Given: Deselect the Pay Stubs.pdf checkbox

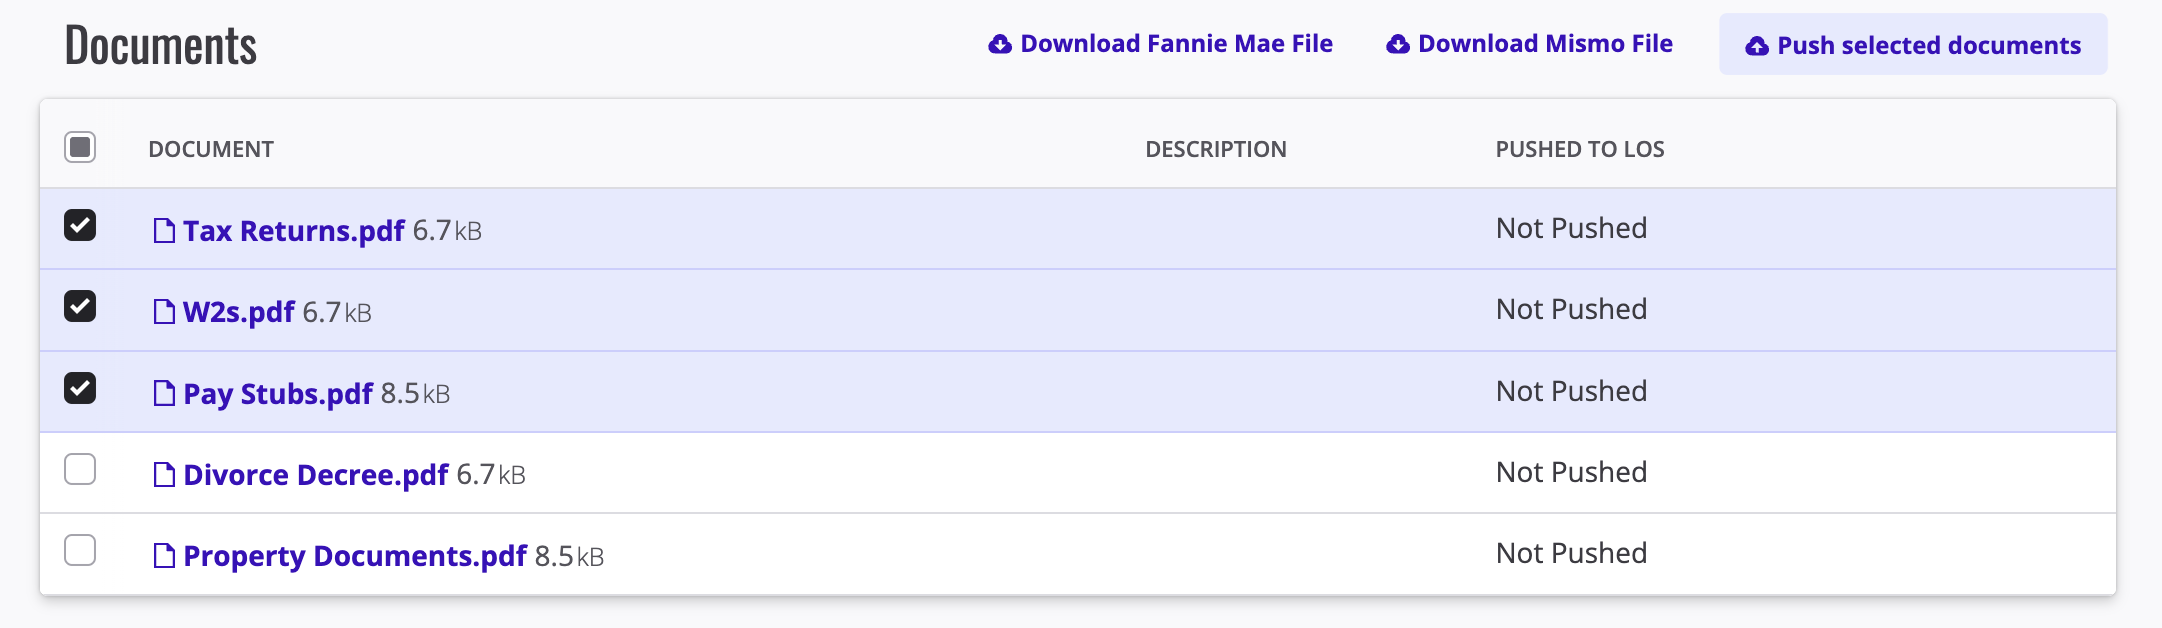Looking at the screenshot, I should 80,387.
